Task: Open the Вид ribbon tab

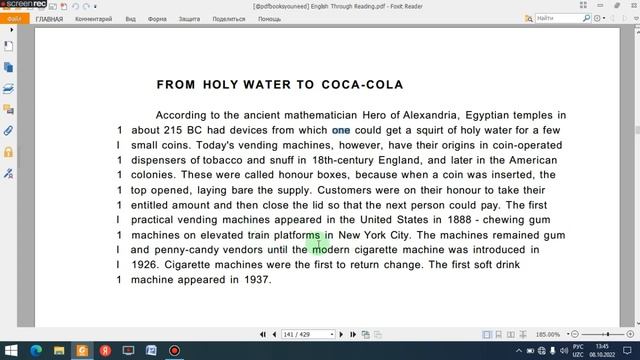Action: point(131,19)
